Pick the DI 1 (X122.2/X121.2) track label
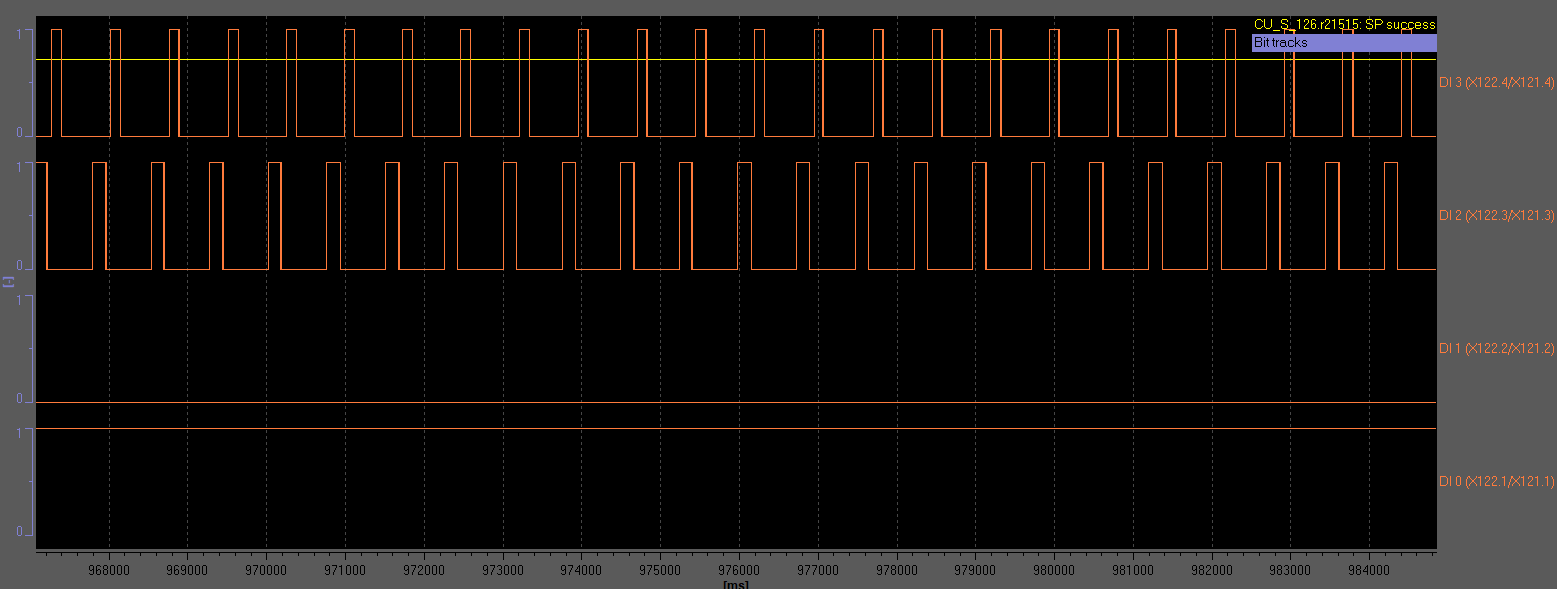The height and width of the screenshot is (589, 1557). [x=1496, y=348]
